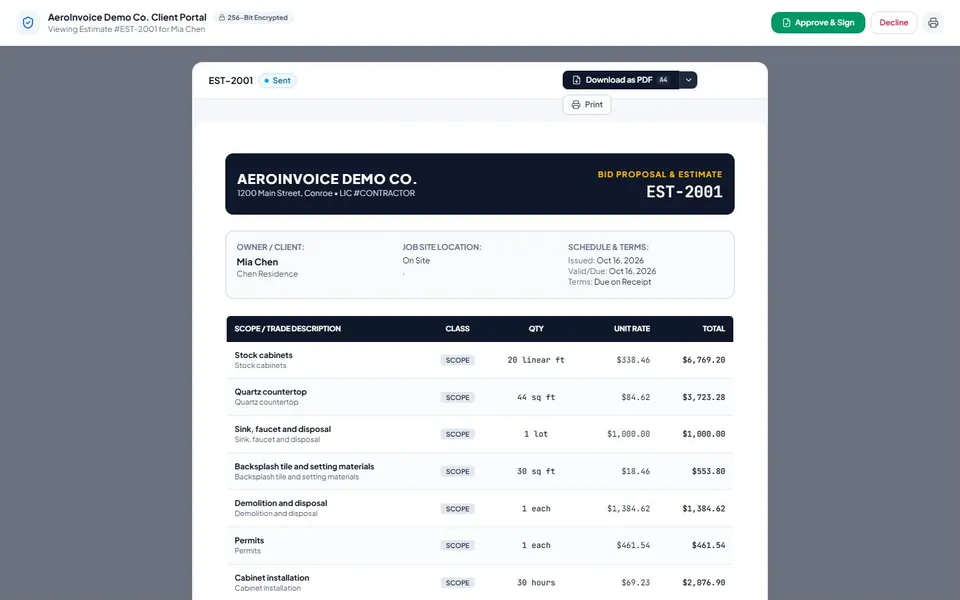The width and height of the screenshot is (960, 600).
Task: Click the Demolition and disposal row title
Action: pyautogui.click(x=280, y=503)
